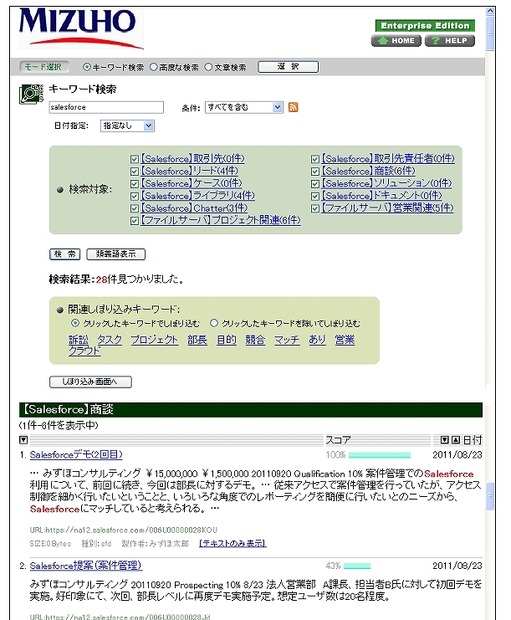Click the しぼり込み画面へ button
The height and width of the screenshot is (620, 511).
(x=91, y=382)
